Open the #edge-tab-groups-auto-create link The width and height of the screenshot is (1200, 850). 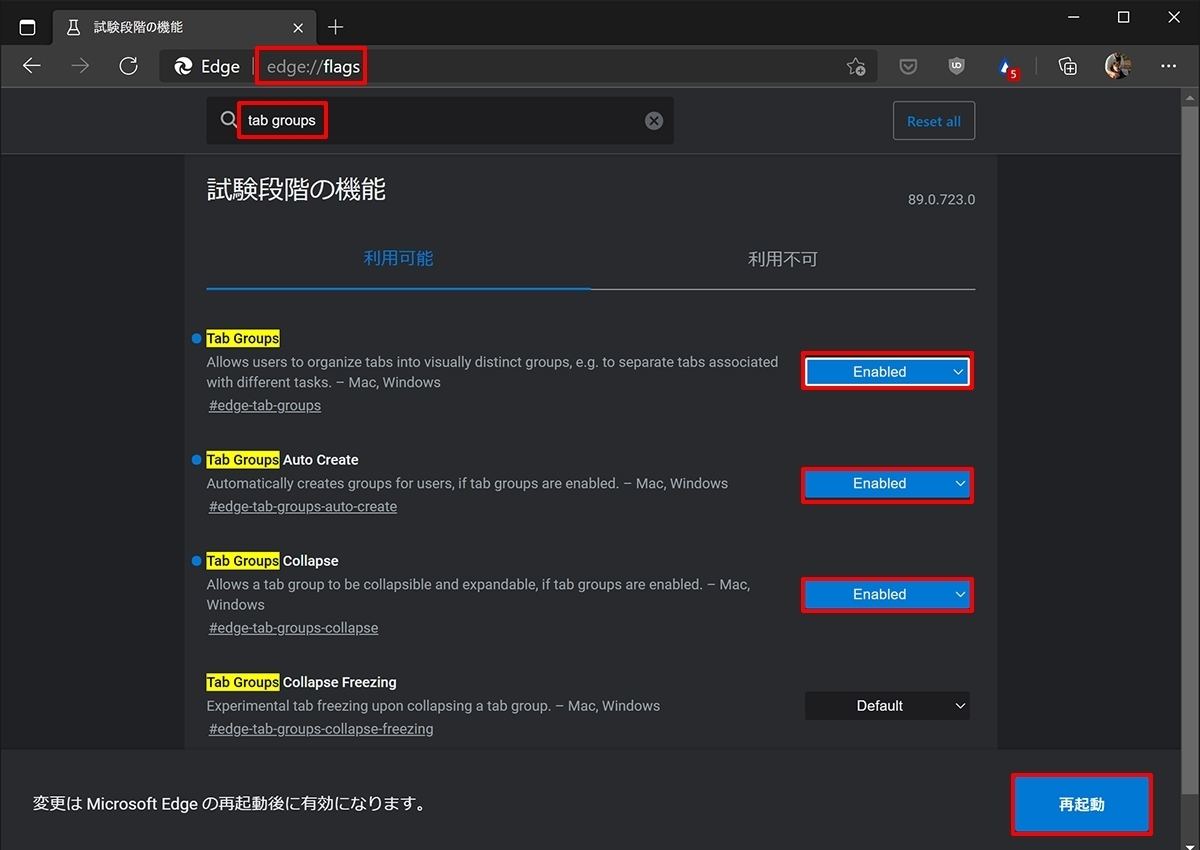(x=303, y=507)
